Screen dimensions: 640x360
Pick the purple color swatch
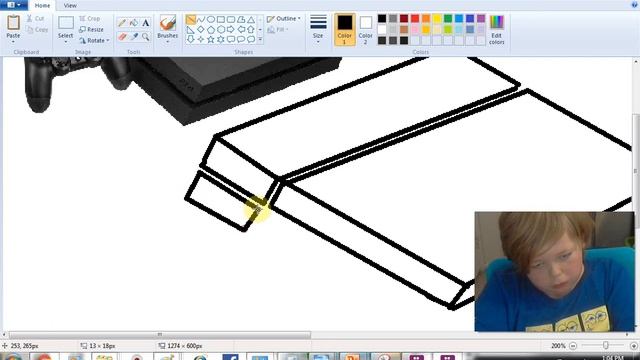[x=481, y=18]
